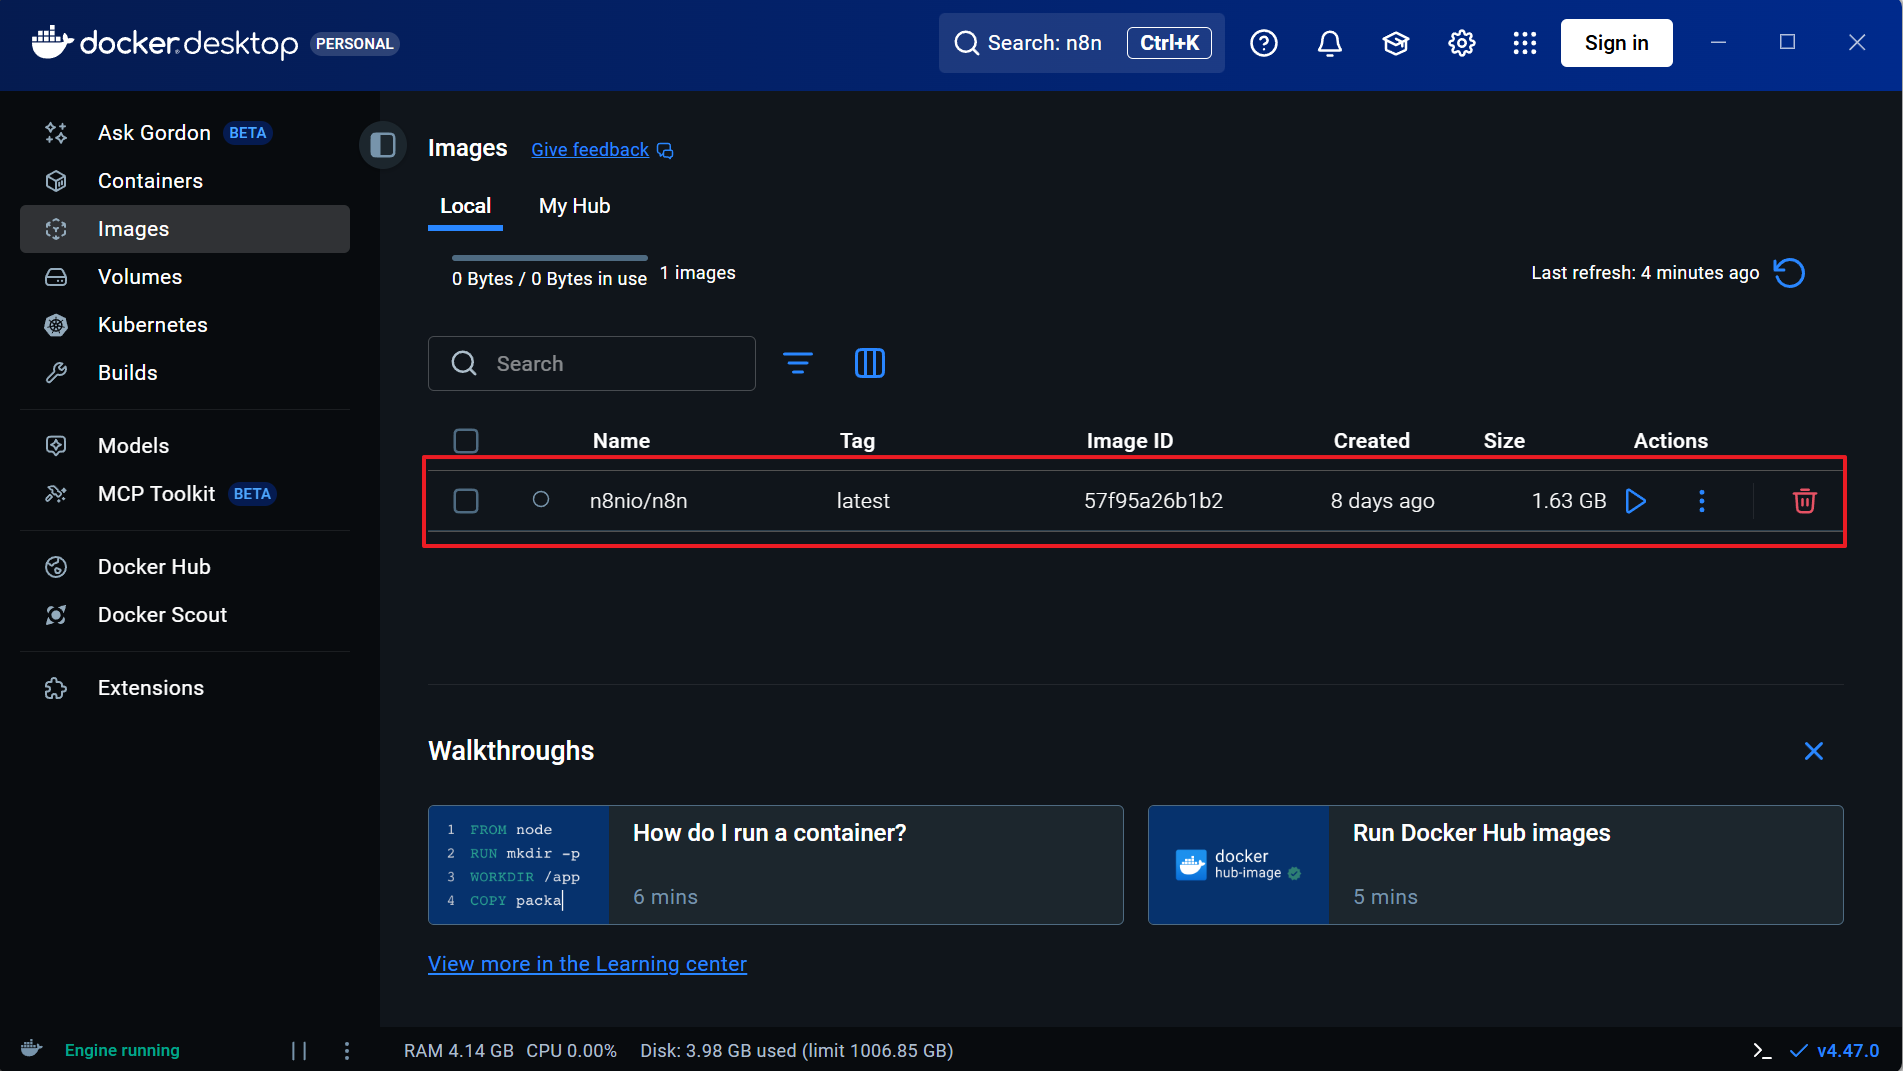Image resolution: width=1903 pixels, height=1071 pixels.
Task: Open the manage columns icon
Action: tap(869, 363)
